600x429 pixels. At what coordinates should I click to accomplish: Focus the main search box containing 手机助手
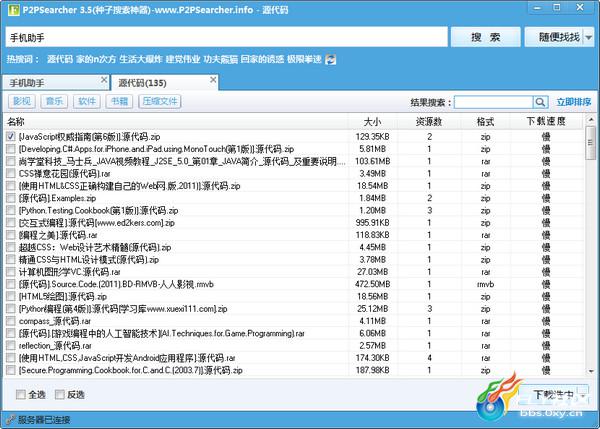click(227, 38)
